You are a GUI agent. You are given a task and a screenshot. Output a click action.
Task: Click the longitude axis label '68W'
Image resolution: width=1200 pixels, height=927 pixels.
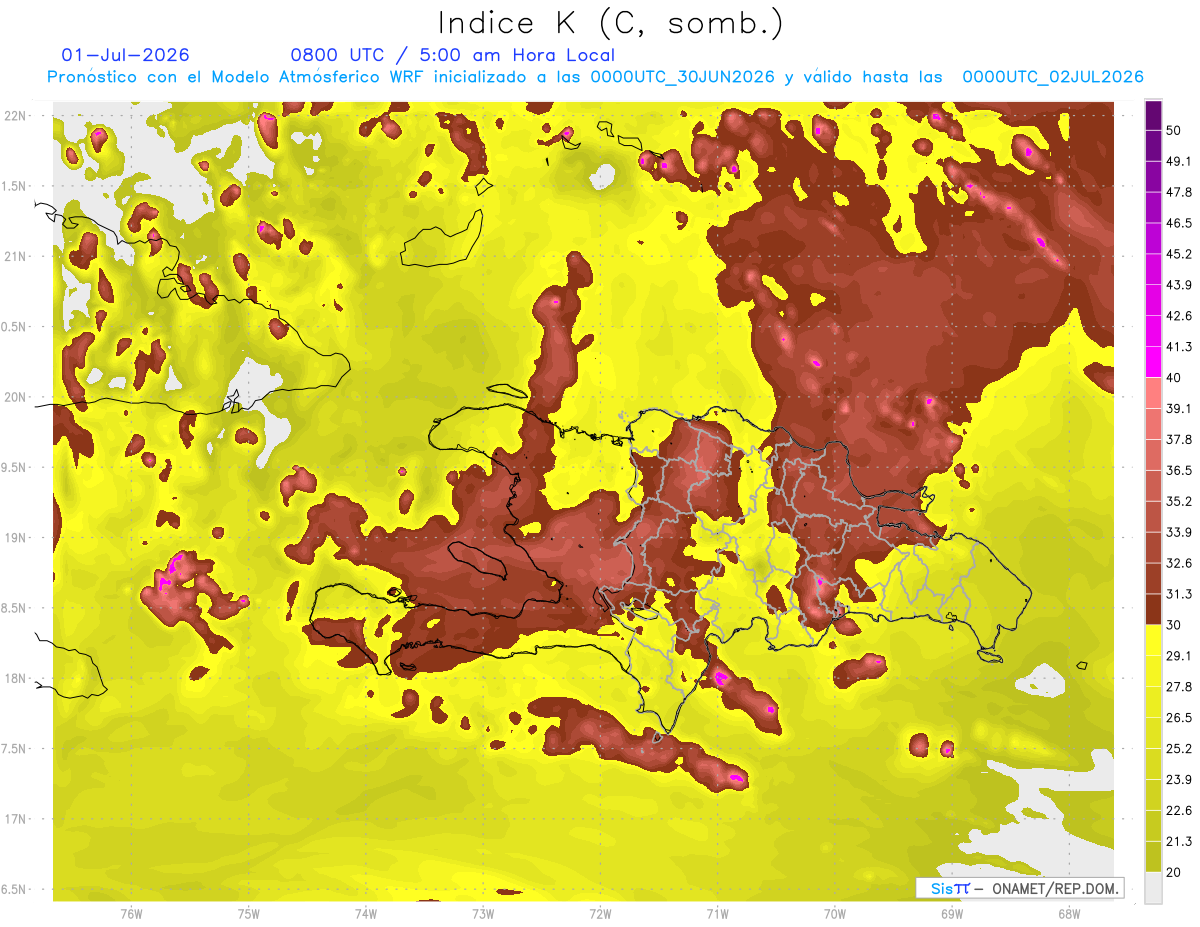coord(1068,914)
